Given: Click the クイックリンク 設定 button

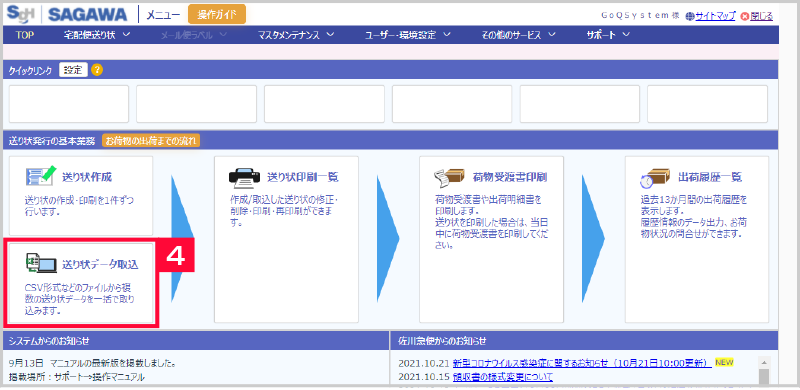Looking at the screenshot, I should [x=73, y=70].
